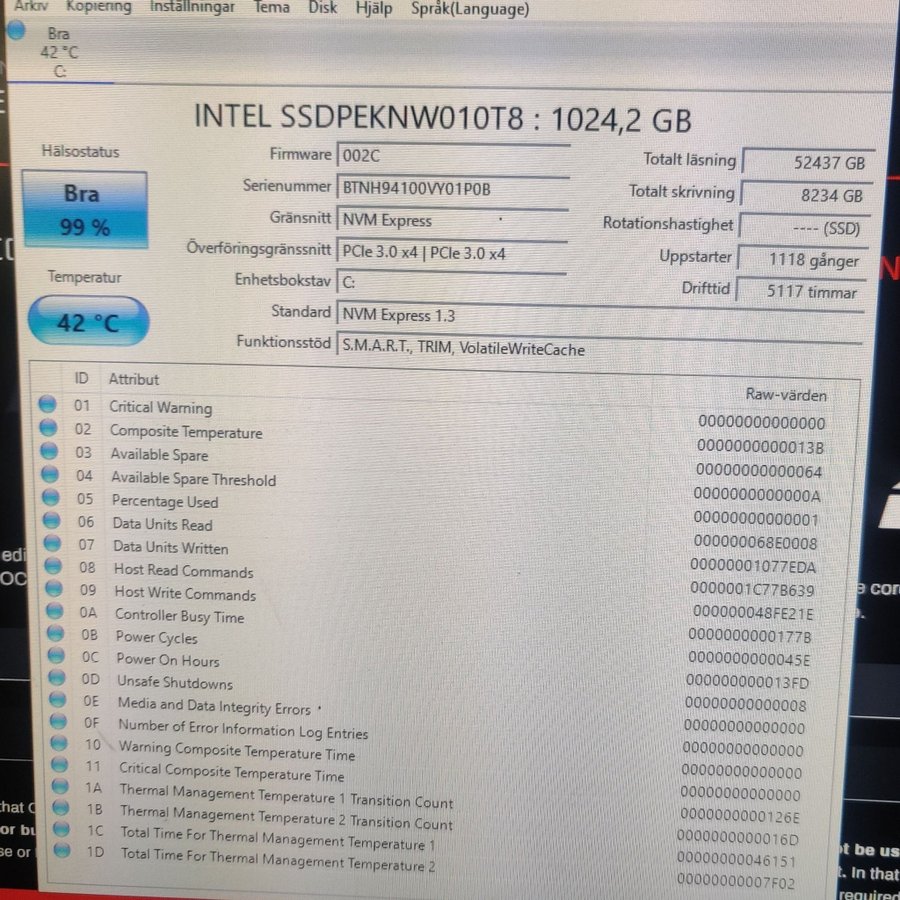The height and width of the screenshot is (900, 900).
Task: Select the C: drive tab showing 42 °C
Action: [59, 52]
